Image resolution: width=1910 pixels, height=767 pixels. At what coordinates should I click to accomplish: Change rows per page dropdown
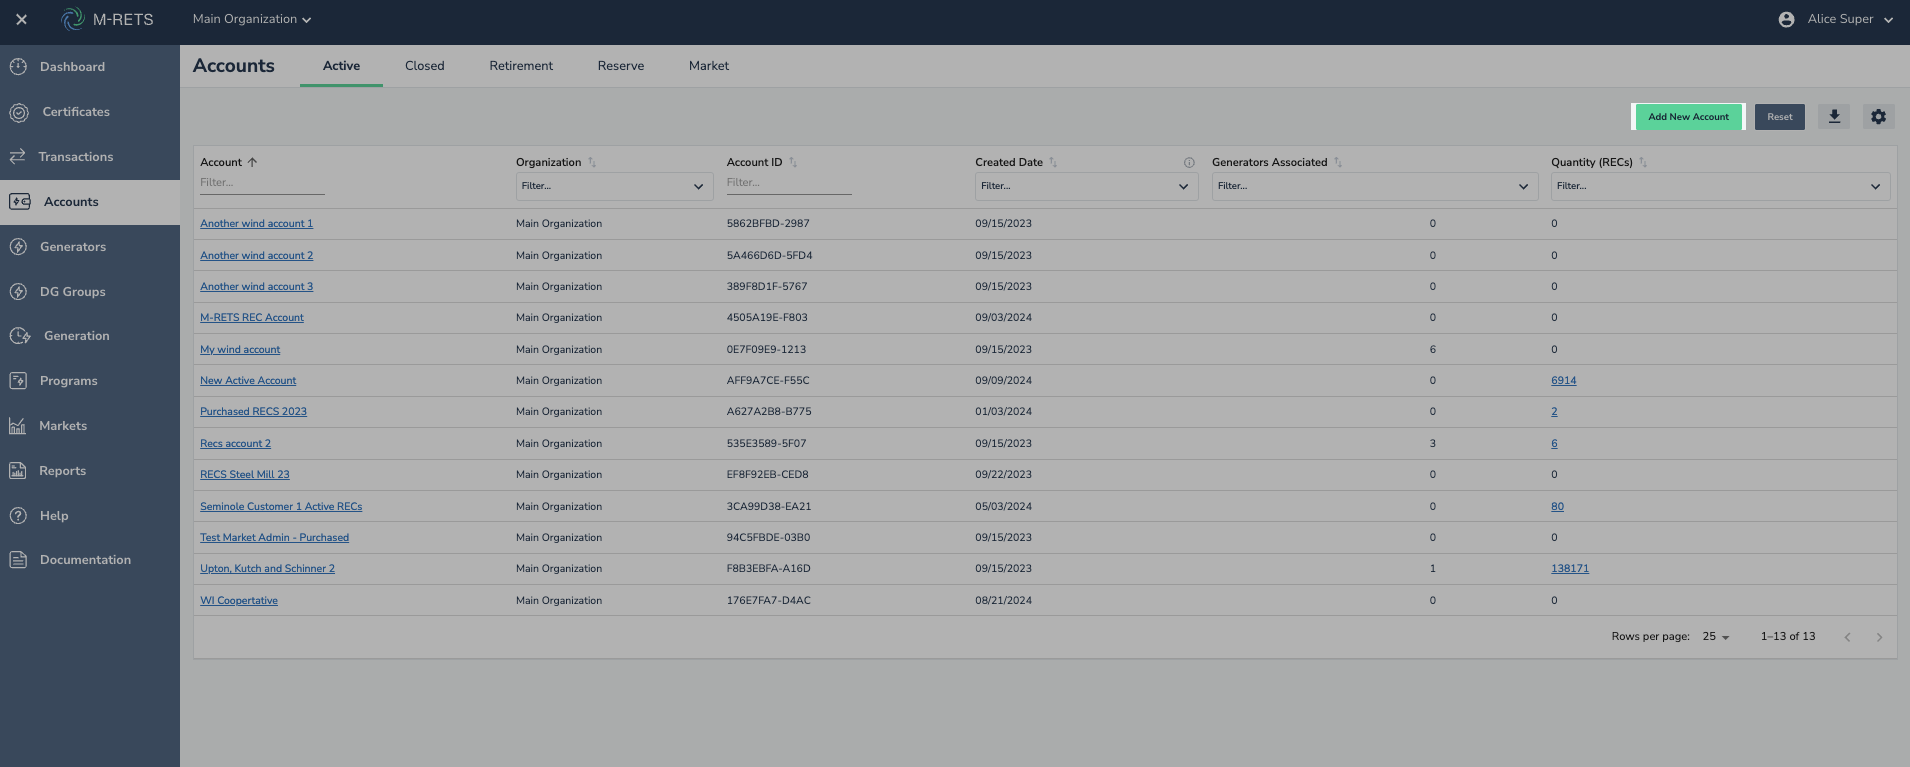point(1716,637)
